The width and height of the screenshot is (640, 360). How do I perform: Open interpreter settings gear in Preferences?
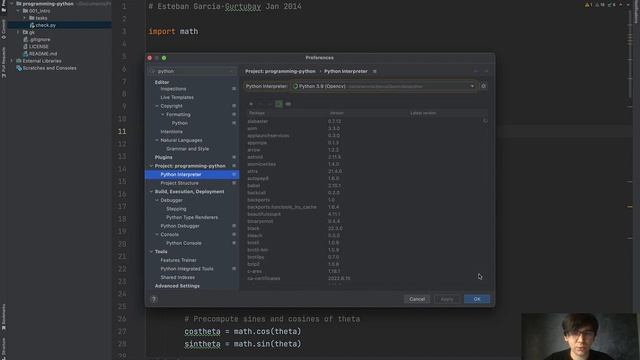pos(484,86)
